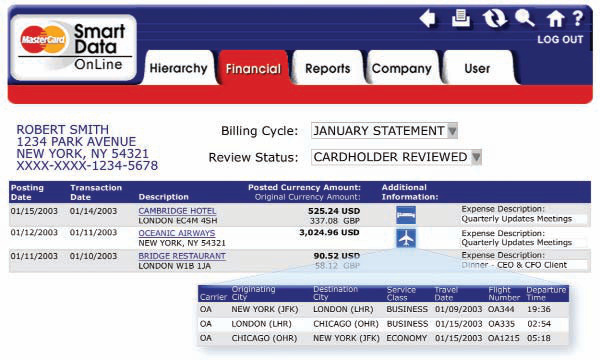600x360 pixels.
Task: Click ECONOMY service class
Action: tap(406, 338)
